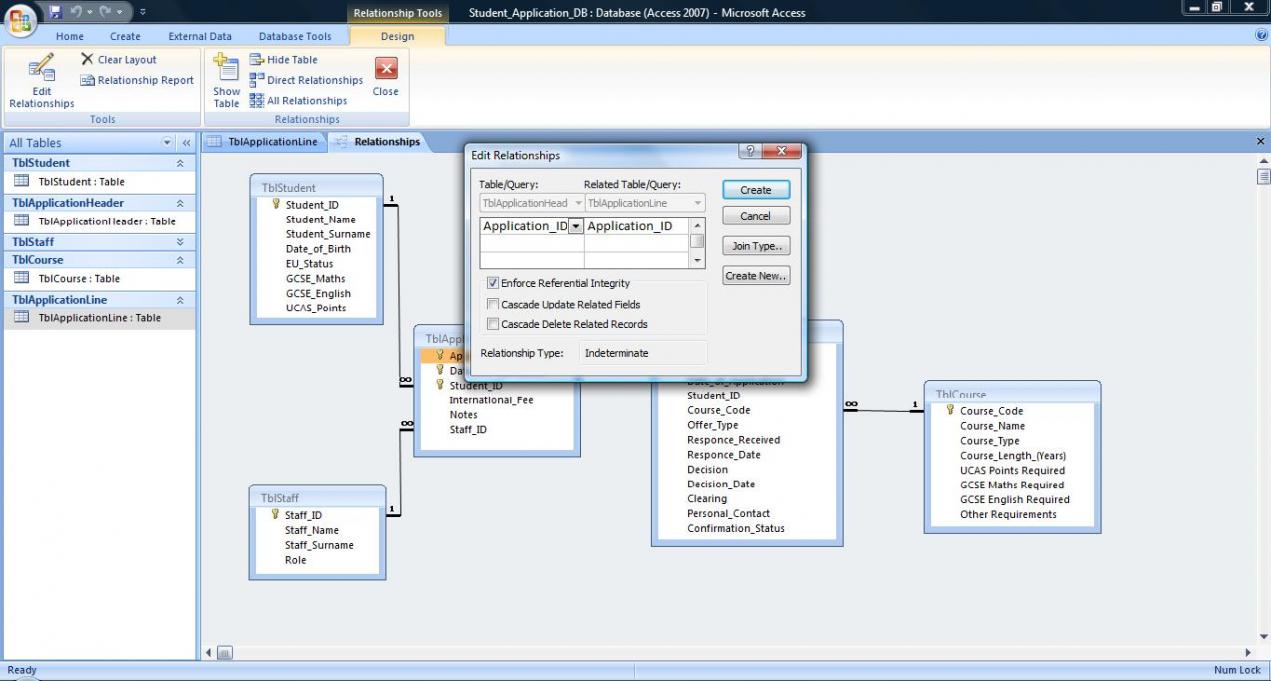Select EU_Status field in TblStudent

point(309,264)
